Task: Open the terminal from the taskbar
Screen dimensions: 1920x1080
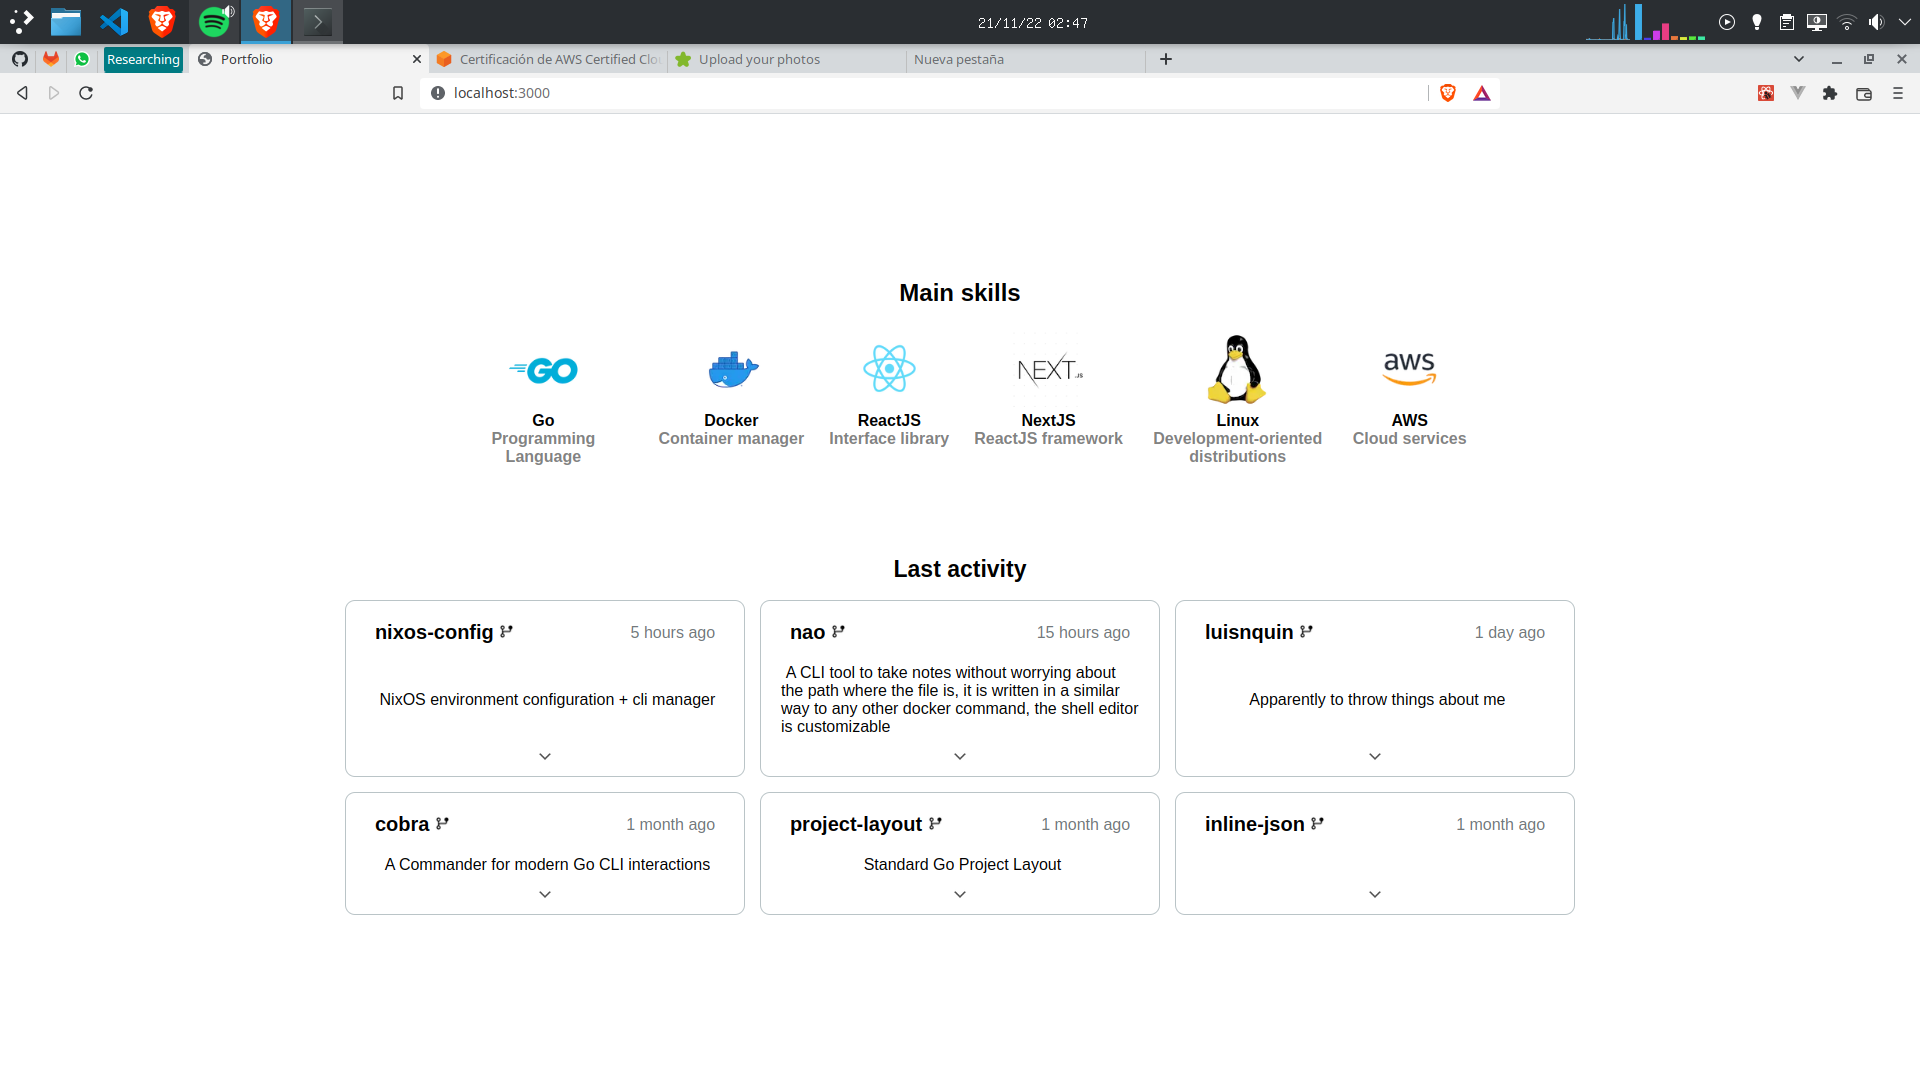Action: pos(318,21)
